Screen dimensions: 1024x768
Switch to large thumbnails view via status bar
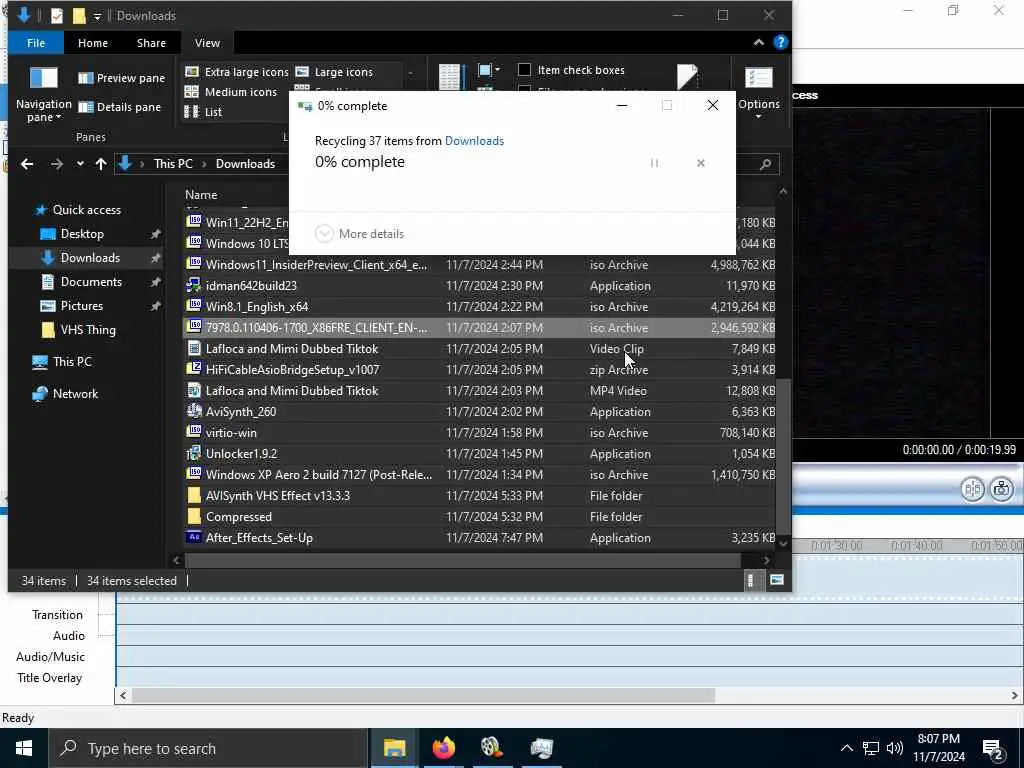pyautogui.click(x=776, y=580)
